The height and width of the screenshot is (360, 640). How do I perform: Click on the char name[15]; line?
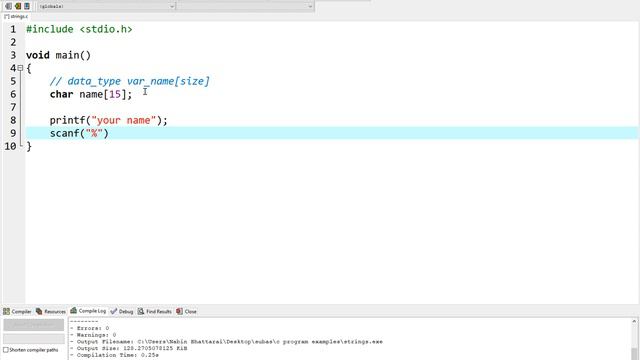click(91, 94)
